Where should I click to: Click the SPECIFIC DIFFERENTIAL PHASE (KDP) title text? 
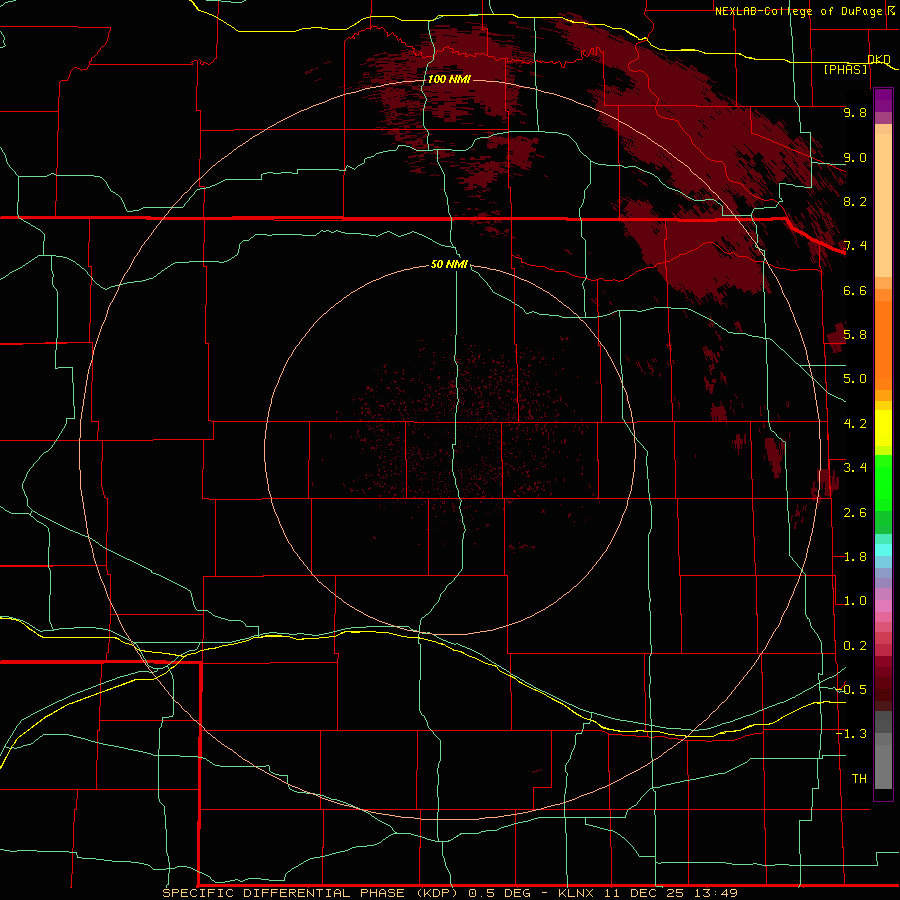tap(310, 893)
